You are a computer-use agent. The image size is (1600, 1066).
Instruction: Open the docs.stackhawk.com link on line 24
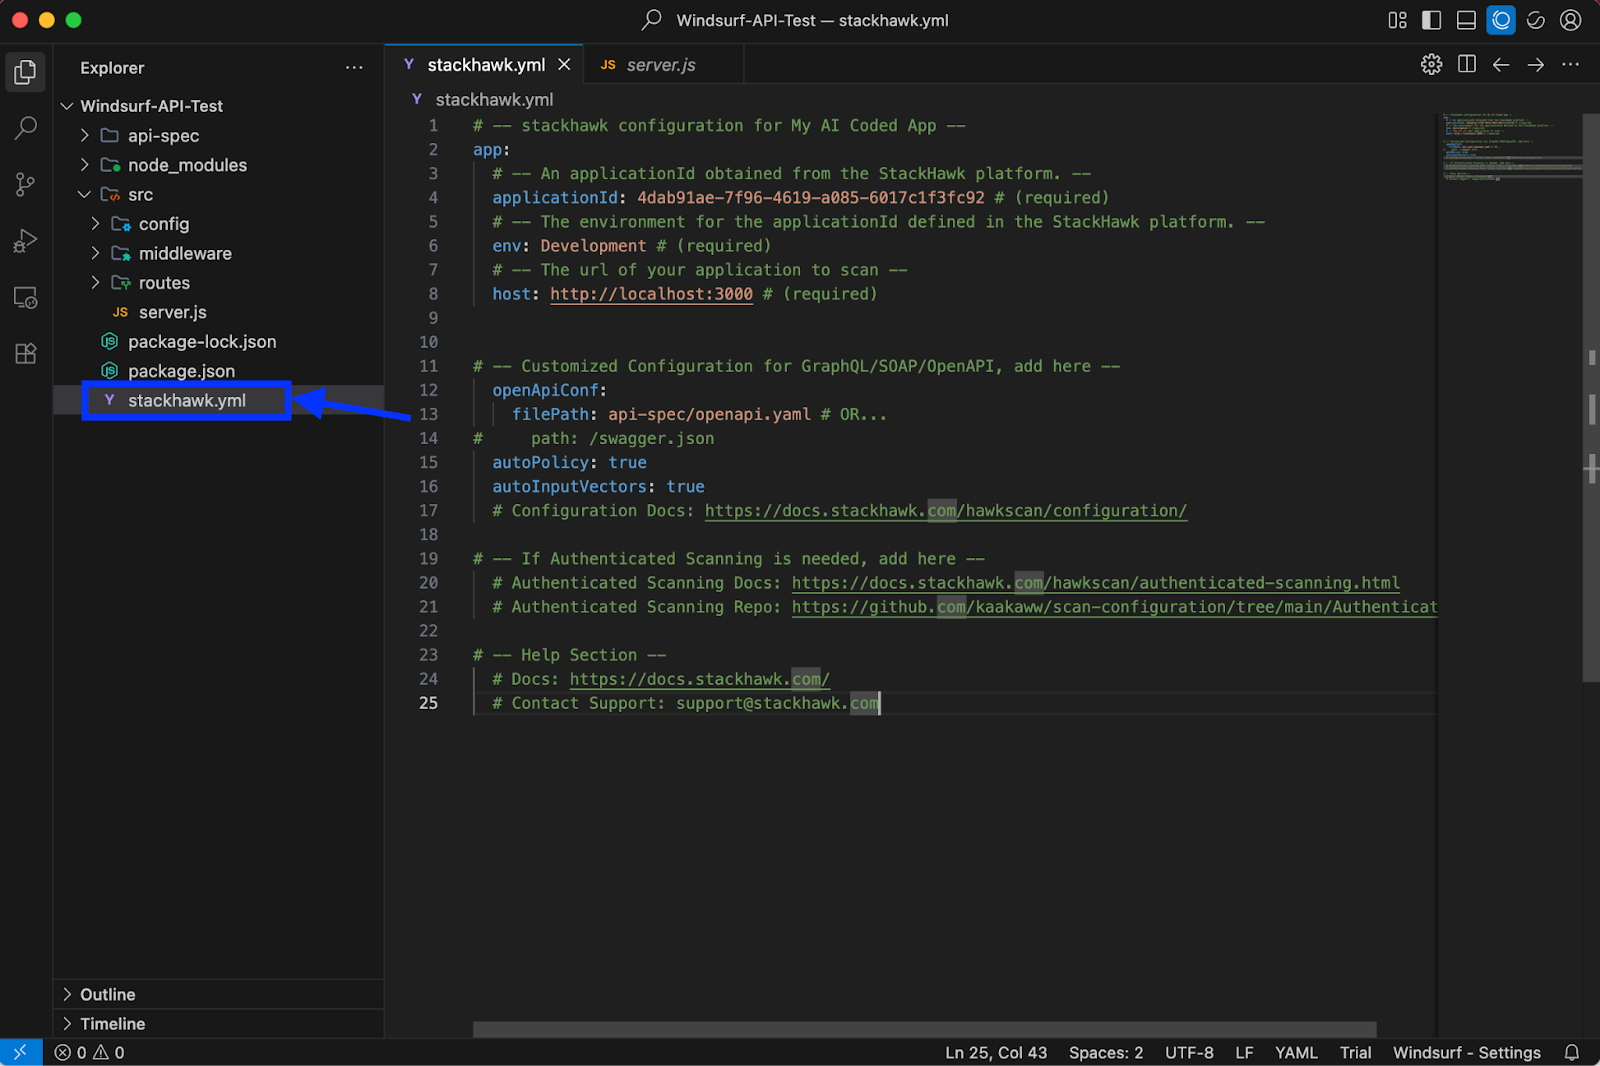tap(700, 679)
